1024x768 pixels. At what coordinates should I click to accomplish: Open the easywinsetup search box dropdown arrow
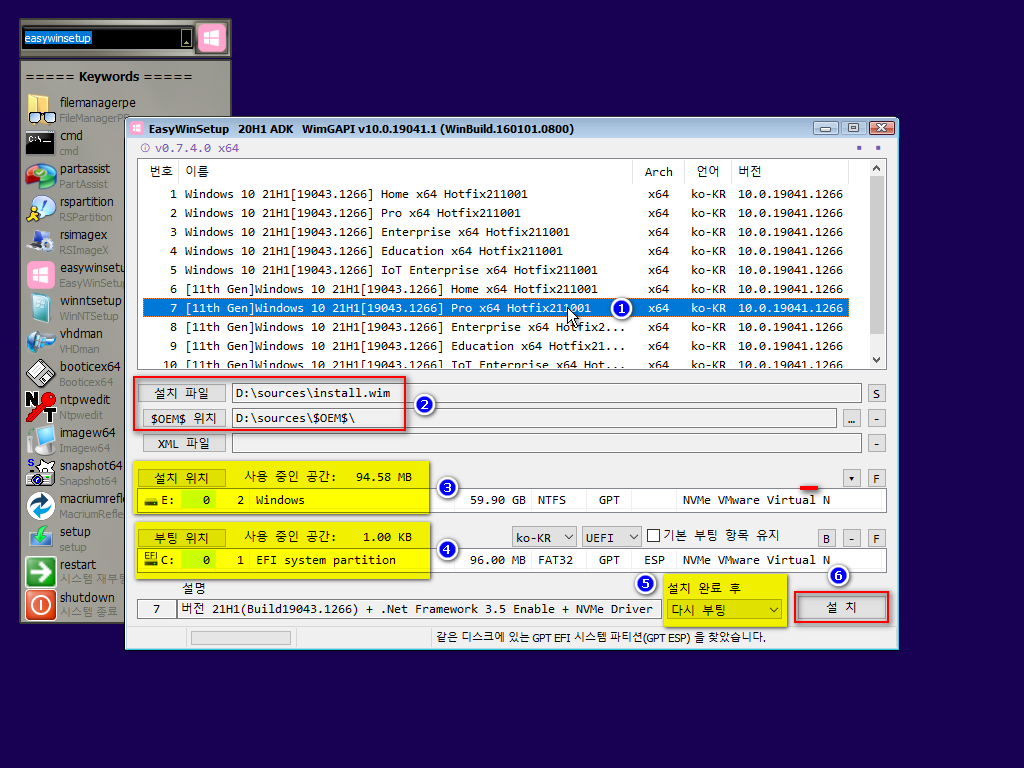pyautogui.click(x=186, y=39)
